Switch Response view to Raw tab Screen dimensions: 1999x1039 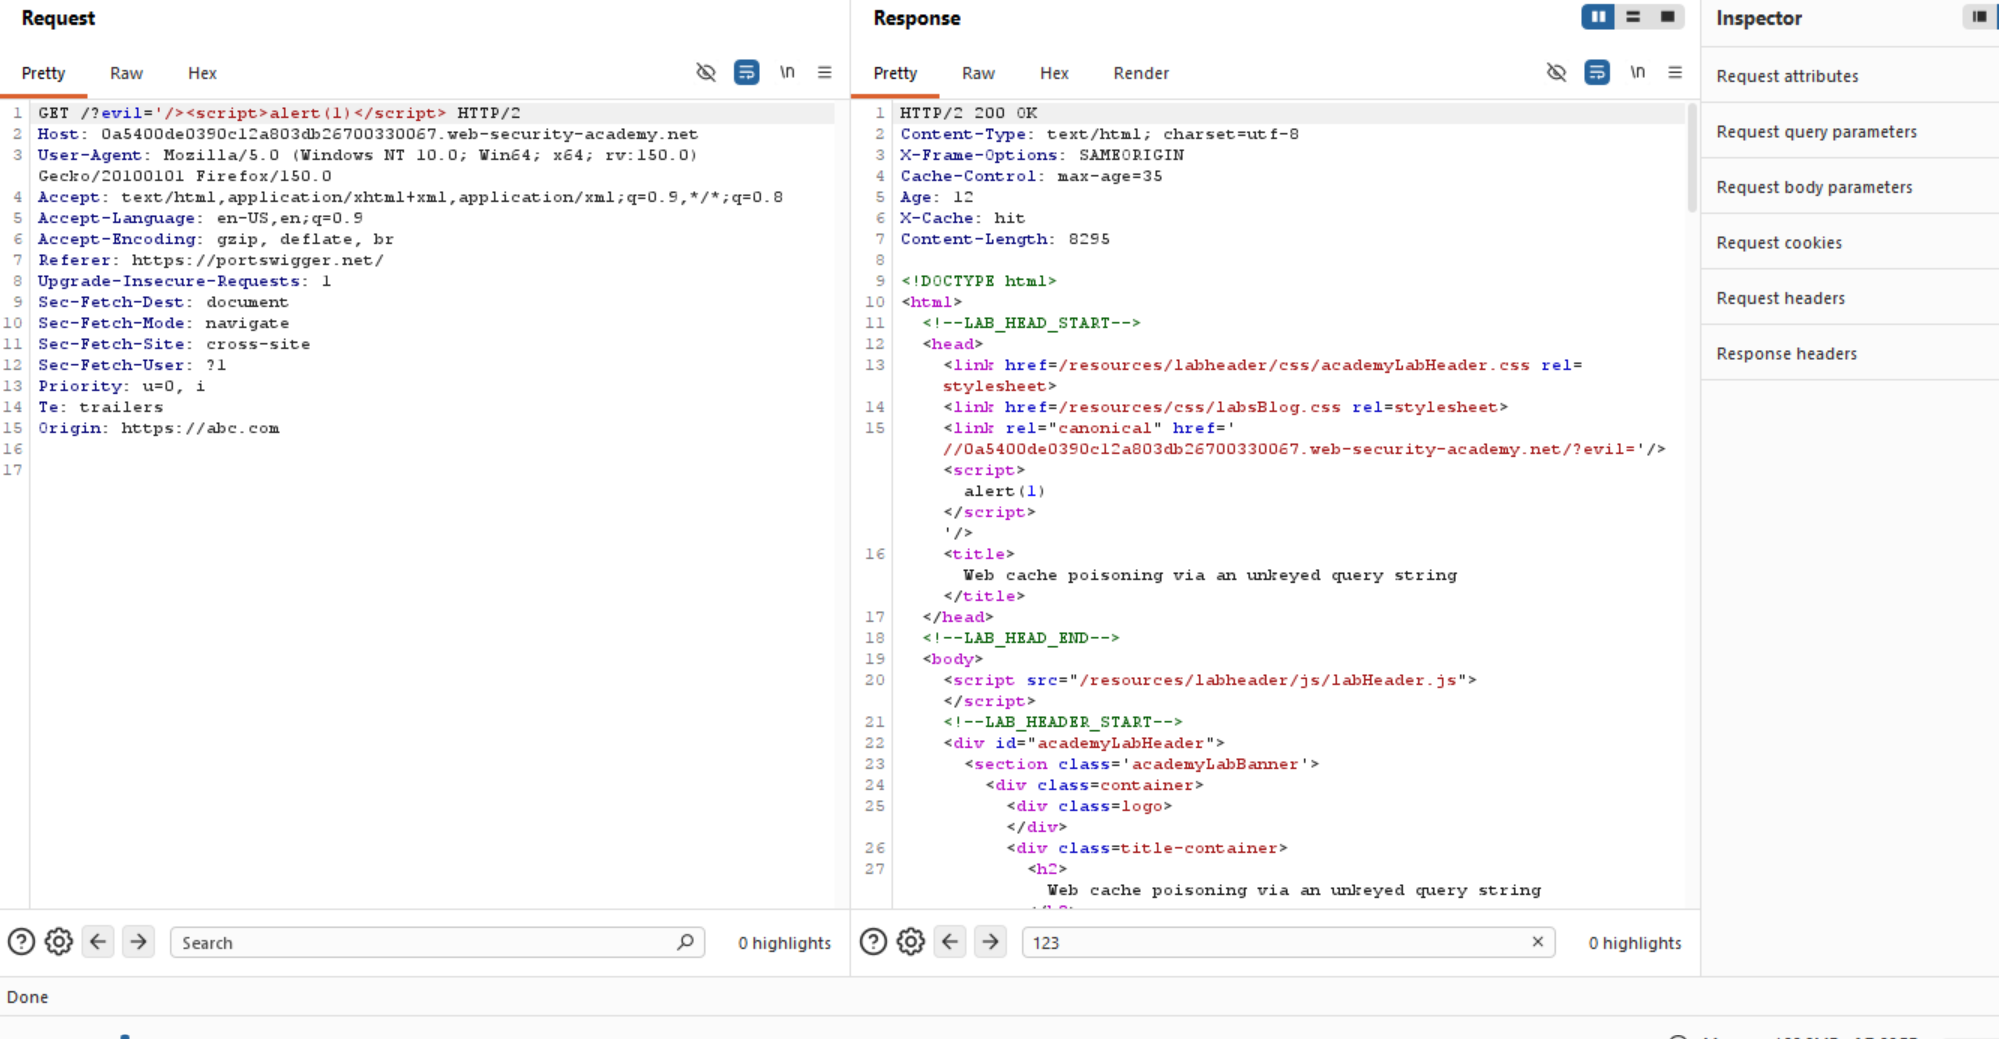click(x=978, y=73)
